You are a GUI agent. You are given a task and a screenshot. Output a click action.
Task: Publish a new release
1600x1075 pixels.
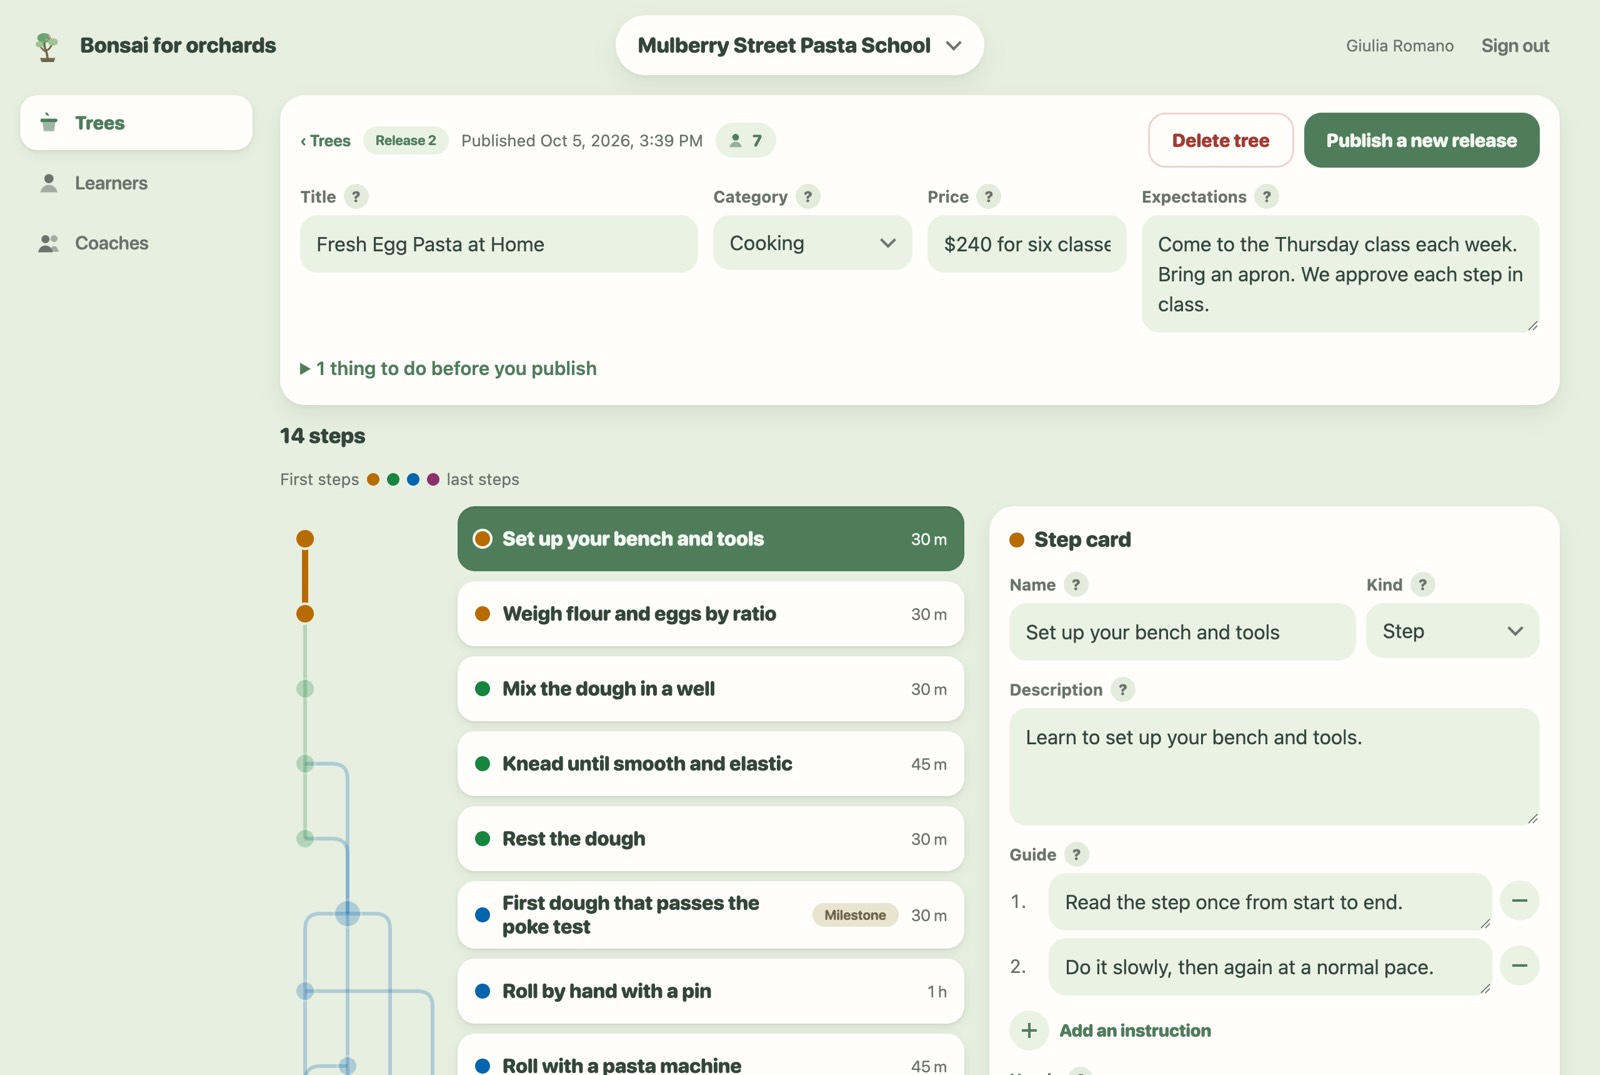coord(1422,141)
